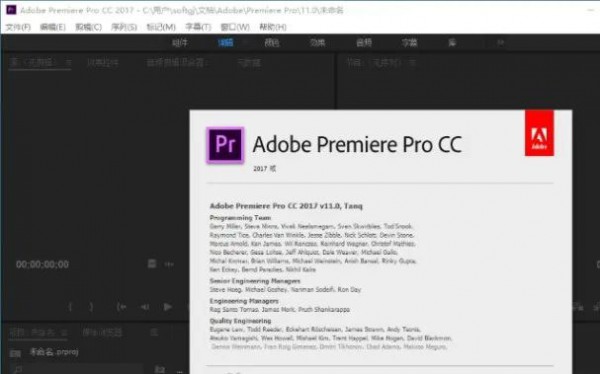Click the Step Back one frame button
The width and height of the screenshot is (600, 374).
[x=145, y=307]
